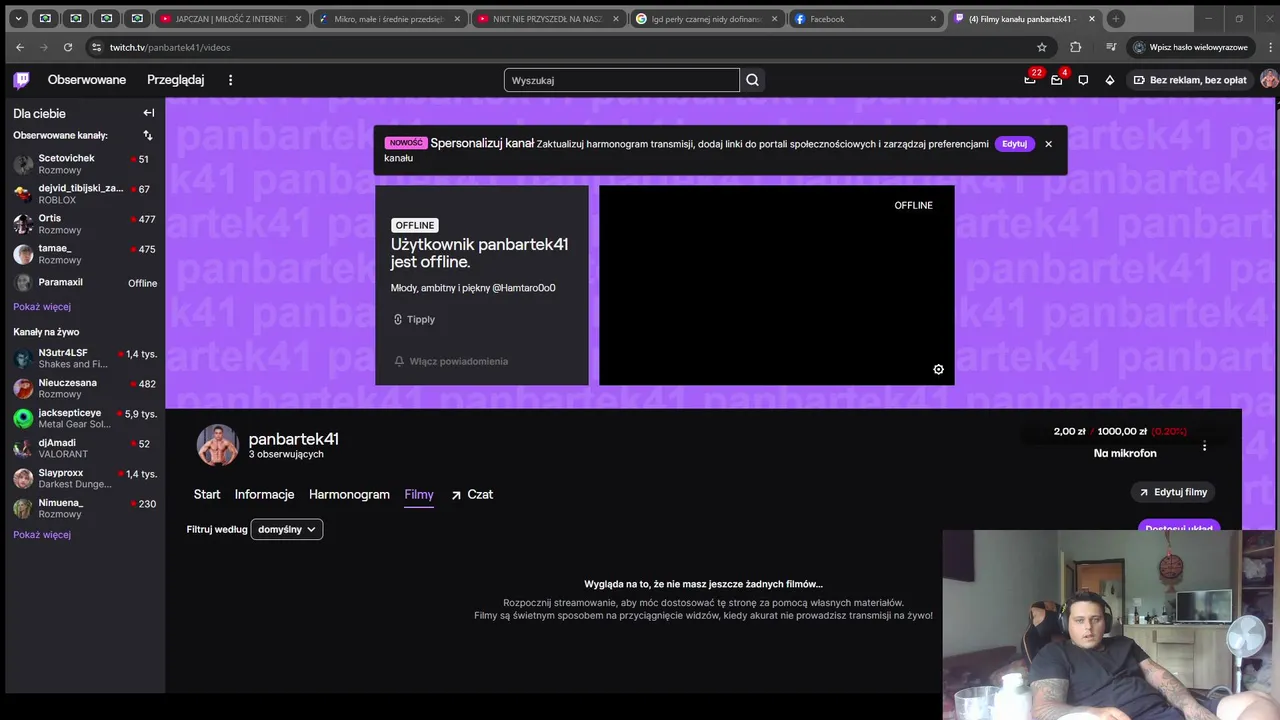Open Przeglądaj in top navigation
Viewport: 1280px width, 720px height.
[x=175, y=80]
